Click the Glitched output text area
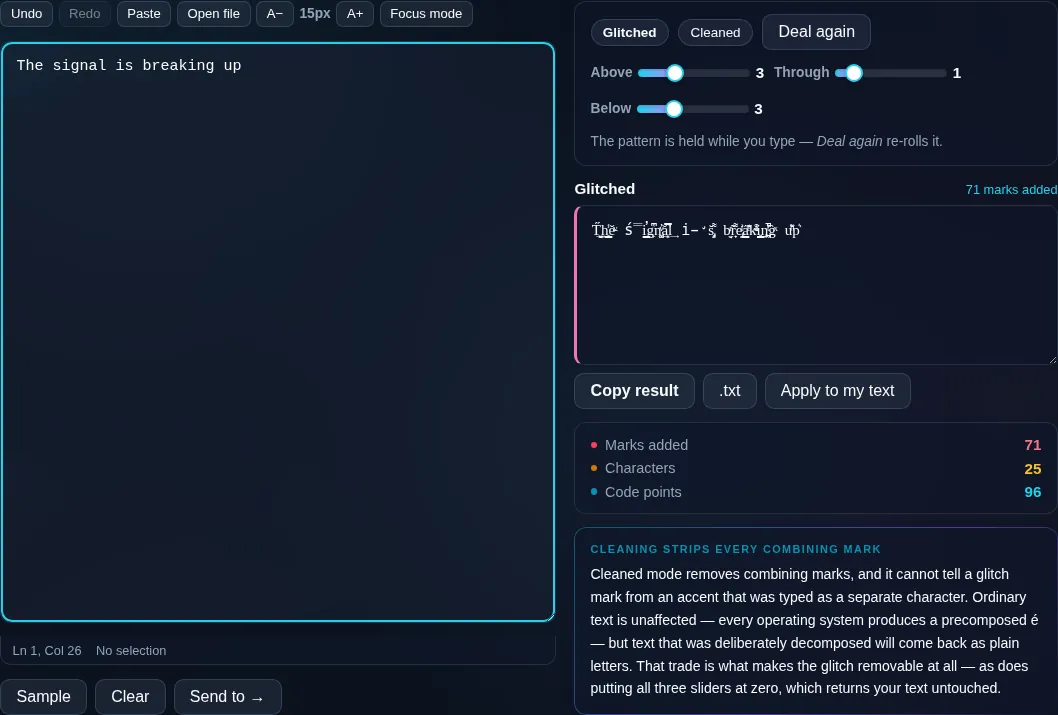The height and width of the screenshot is (715, 1058). coord(816,285)
